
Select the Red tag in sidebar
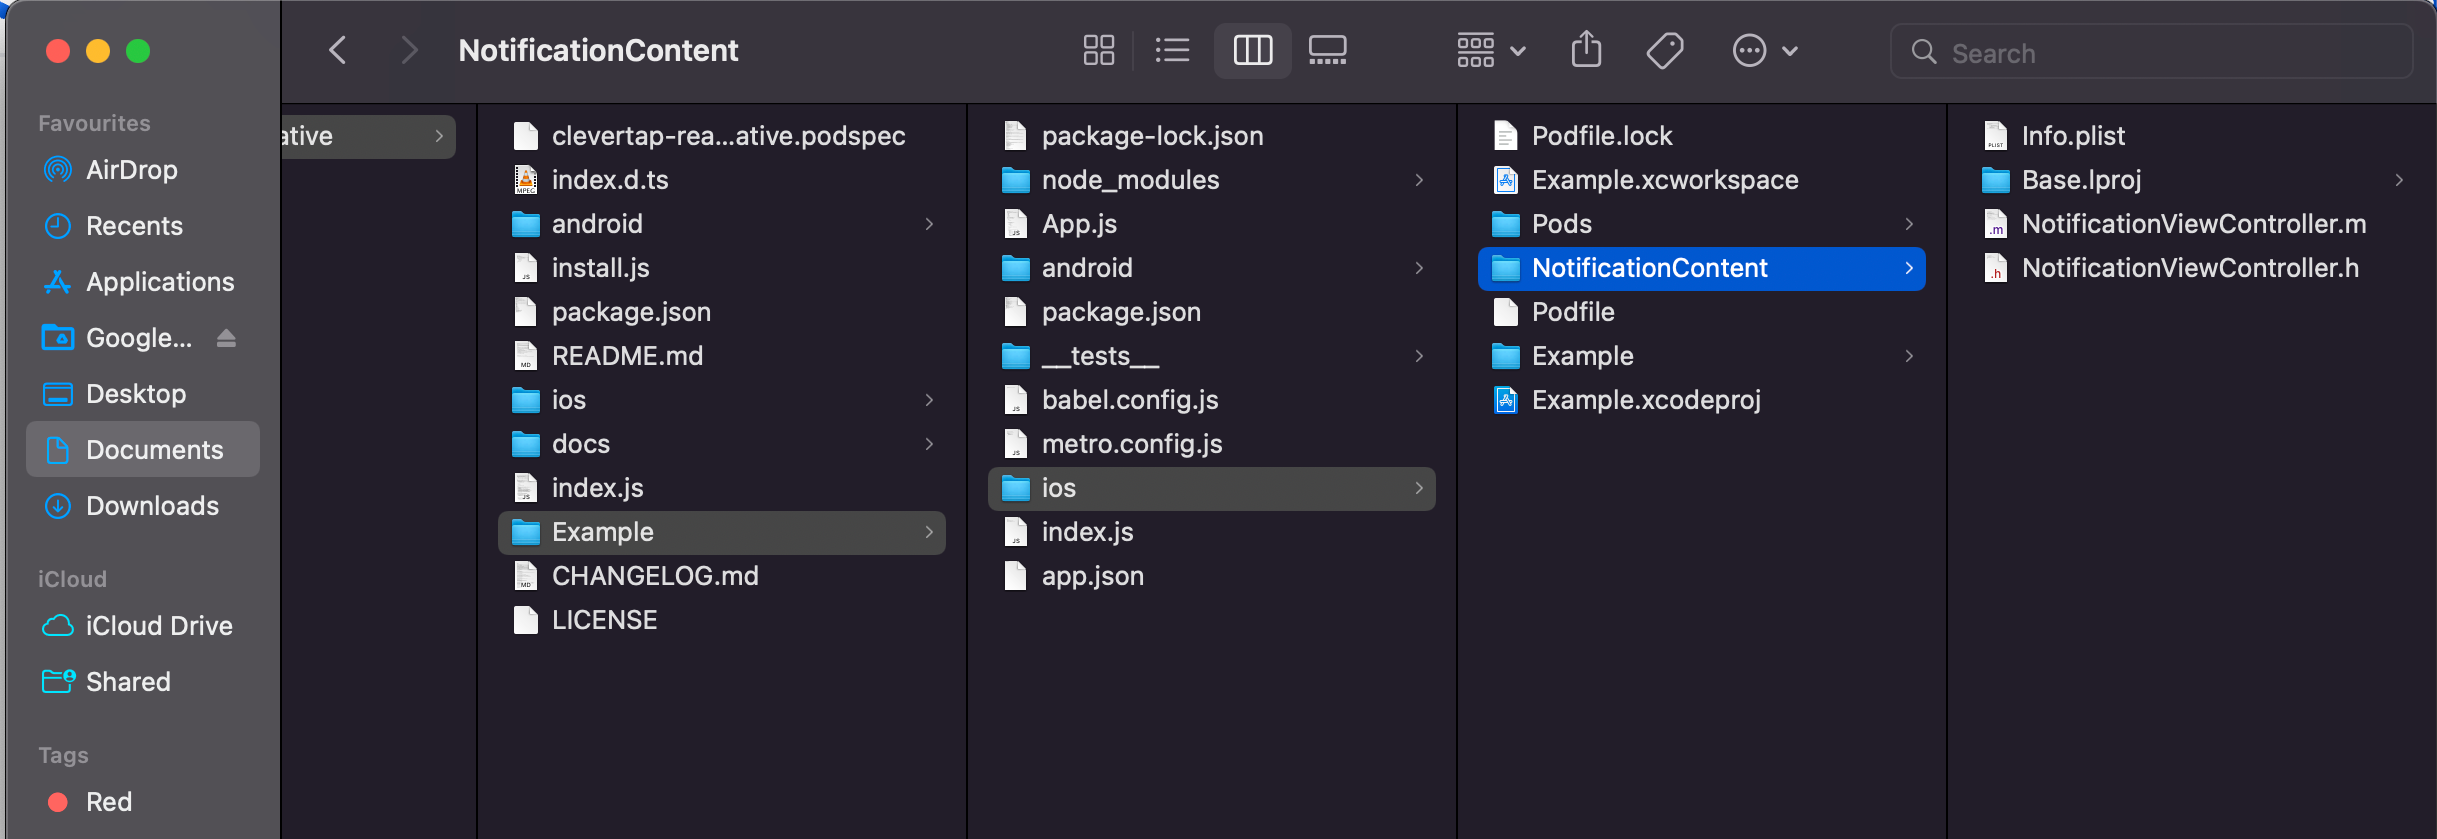pos(108,802)
